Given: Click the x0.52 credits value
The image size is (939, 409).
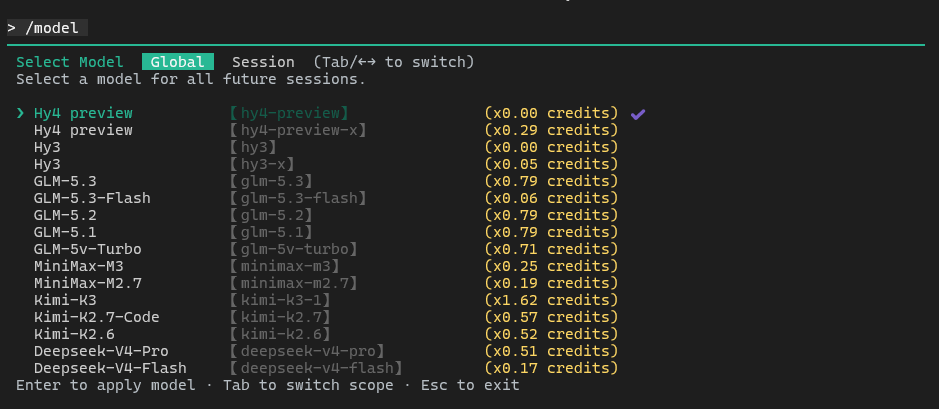Looking at the screenshot, I should pyautogui.click(x=552, y=334).
